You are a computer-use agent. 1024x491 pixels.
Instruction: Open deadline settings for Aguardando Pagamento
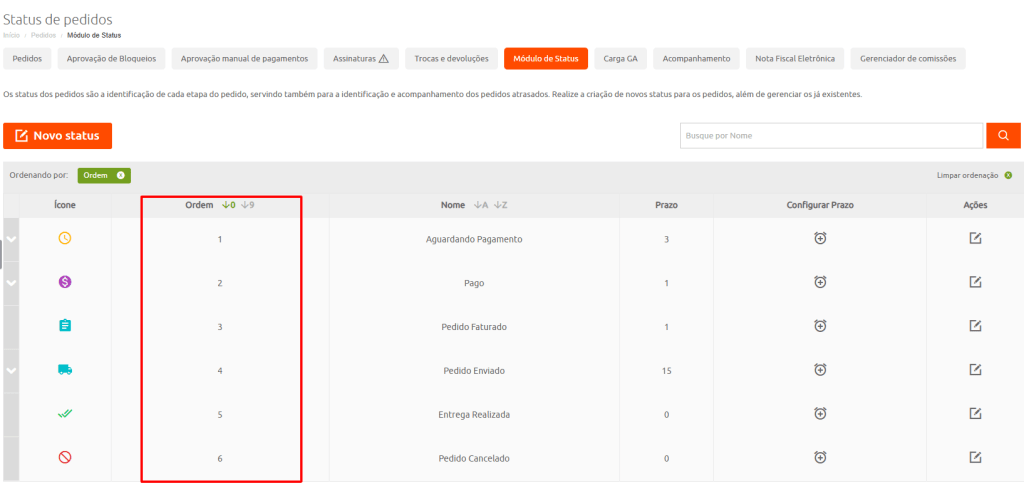[x=819, y=239]
